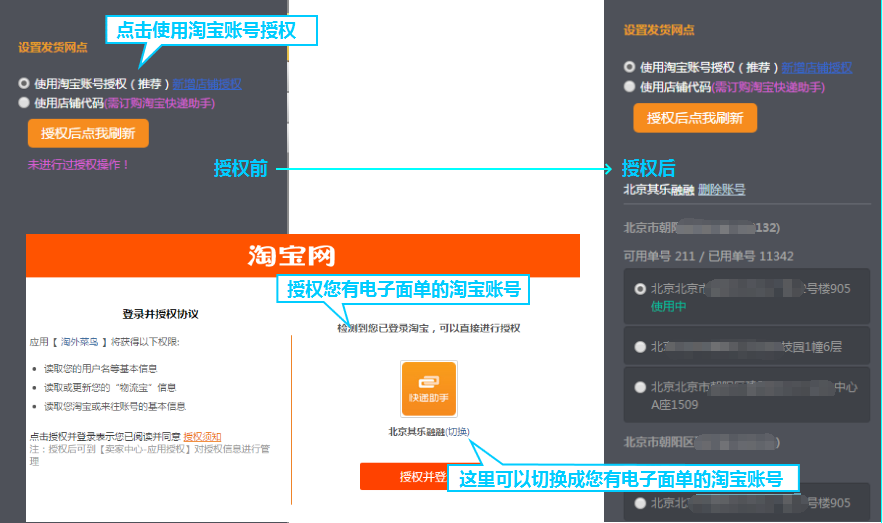
Task: Click left-panel 新增店铺授权 link
Action: coord(207,84)
